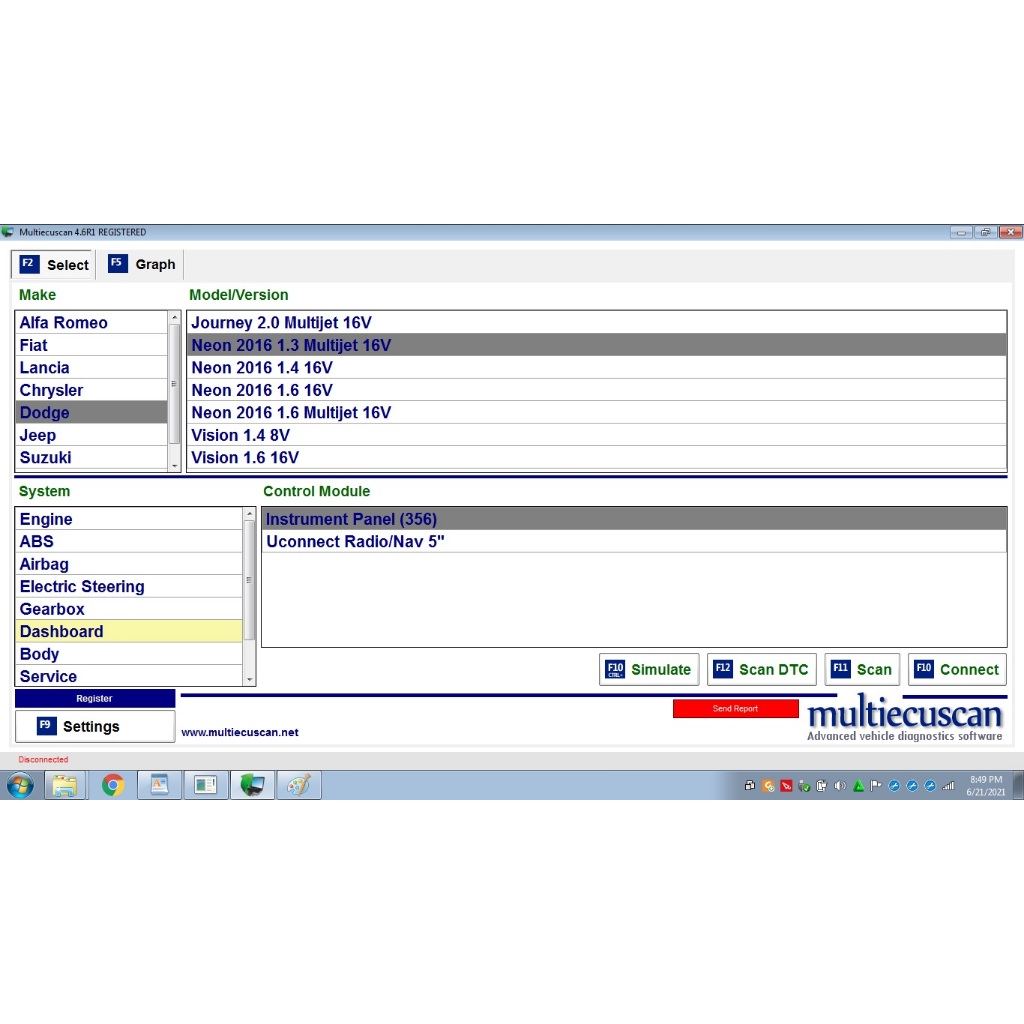Select Dodge in the Make list
Image resolution: width=1024 pixels, height=1024 pixels.
coord(91,413)
